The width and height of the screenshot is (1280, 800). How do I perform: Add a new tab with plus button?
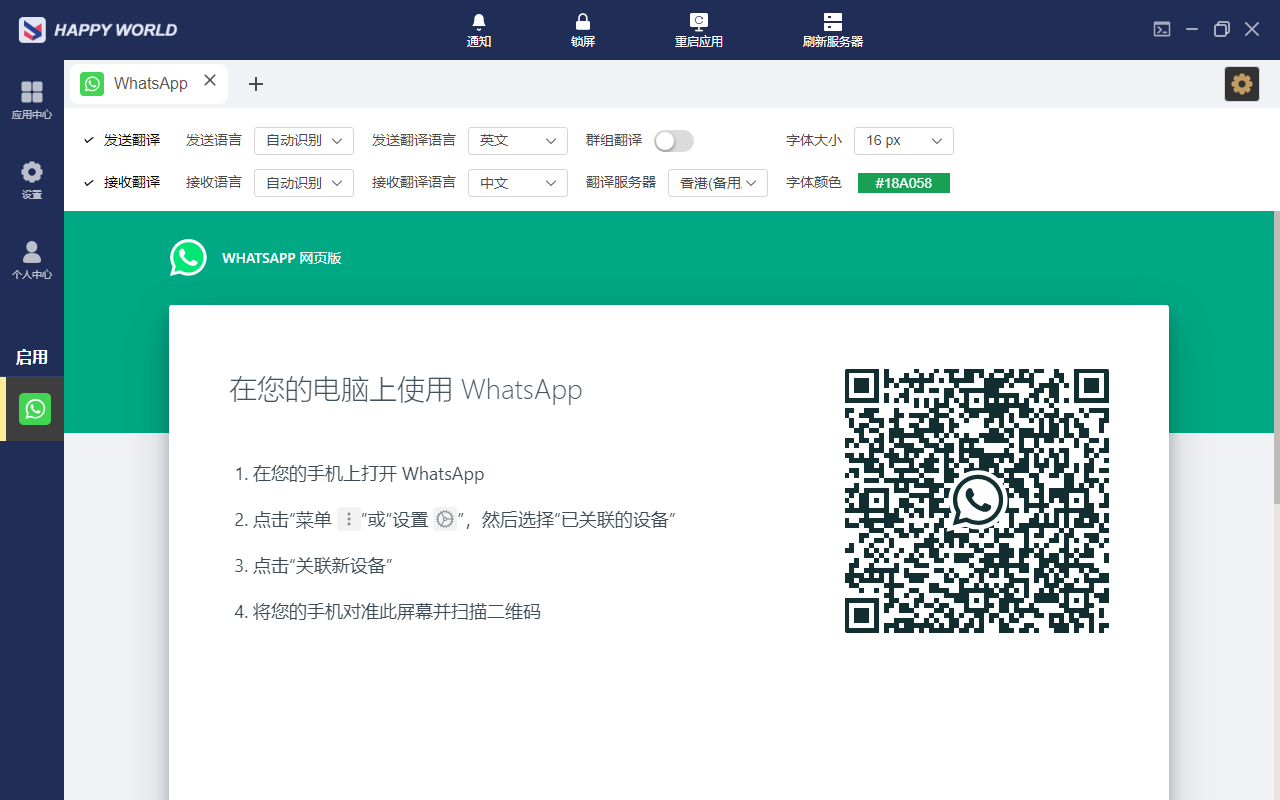pos(256,84)
